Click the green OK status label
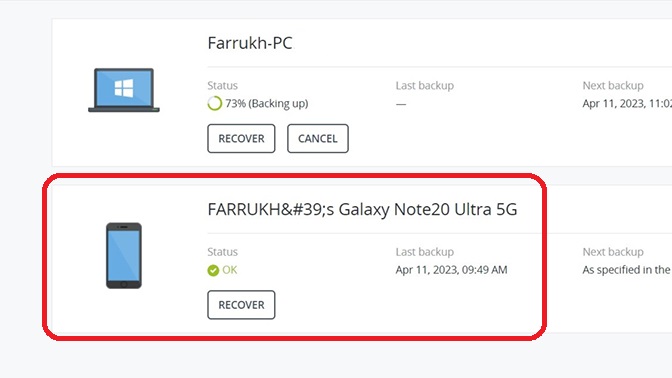The width and height of the screenshot is (672, 378). pyautogui.click(x=230, y=270)
